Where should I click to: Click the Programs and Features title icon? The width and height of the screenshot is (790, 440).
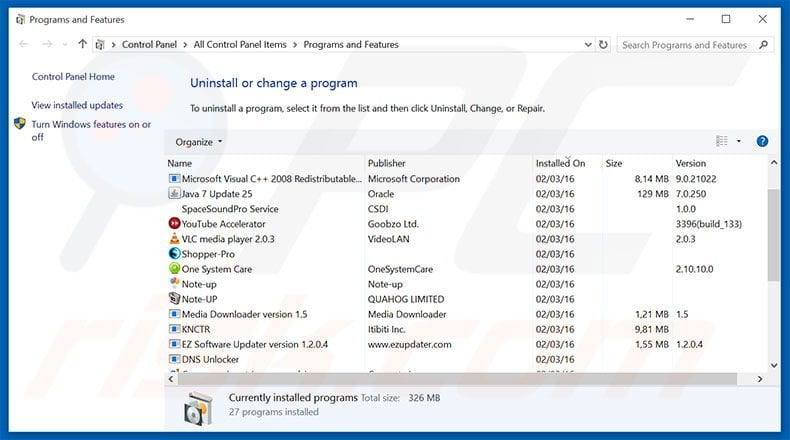[x=20, y=20]
